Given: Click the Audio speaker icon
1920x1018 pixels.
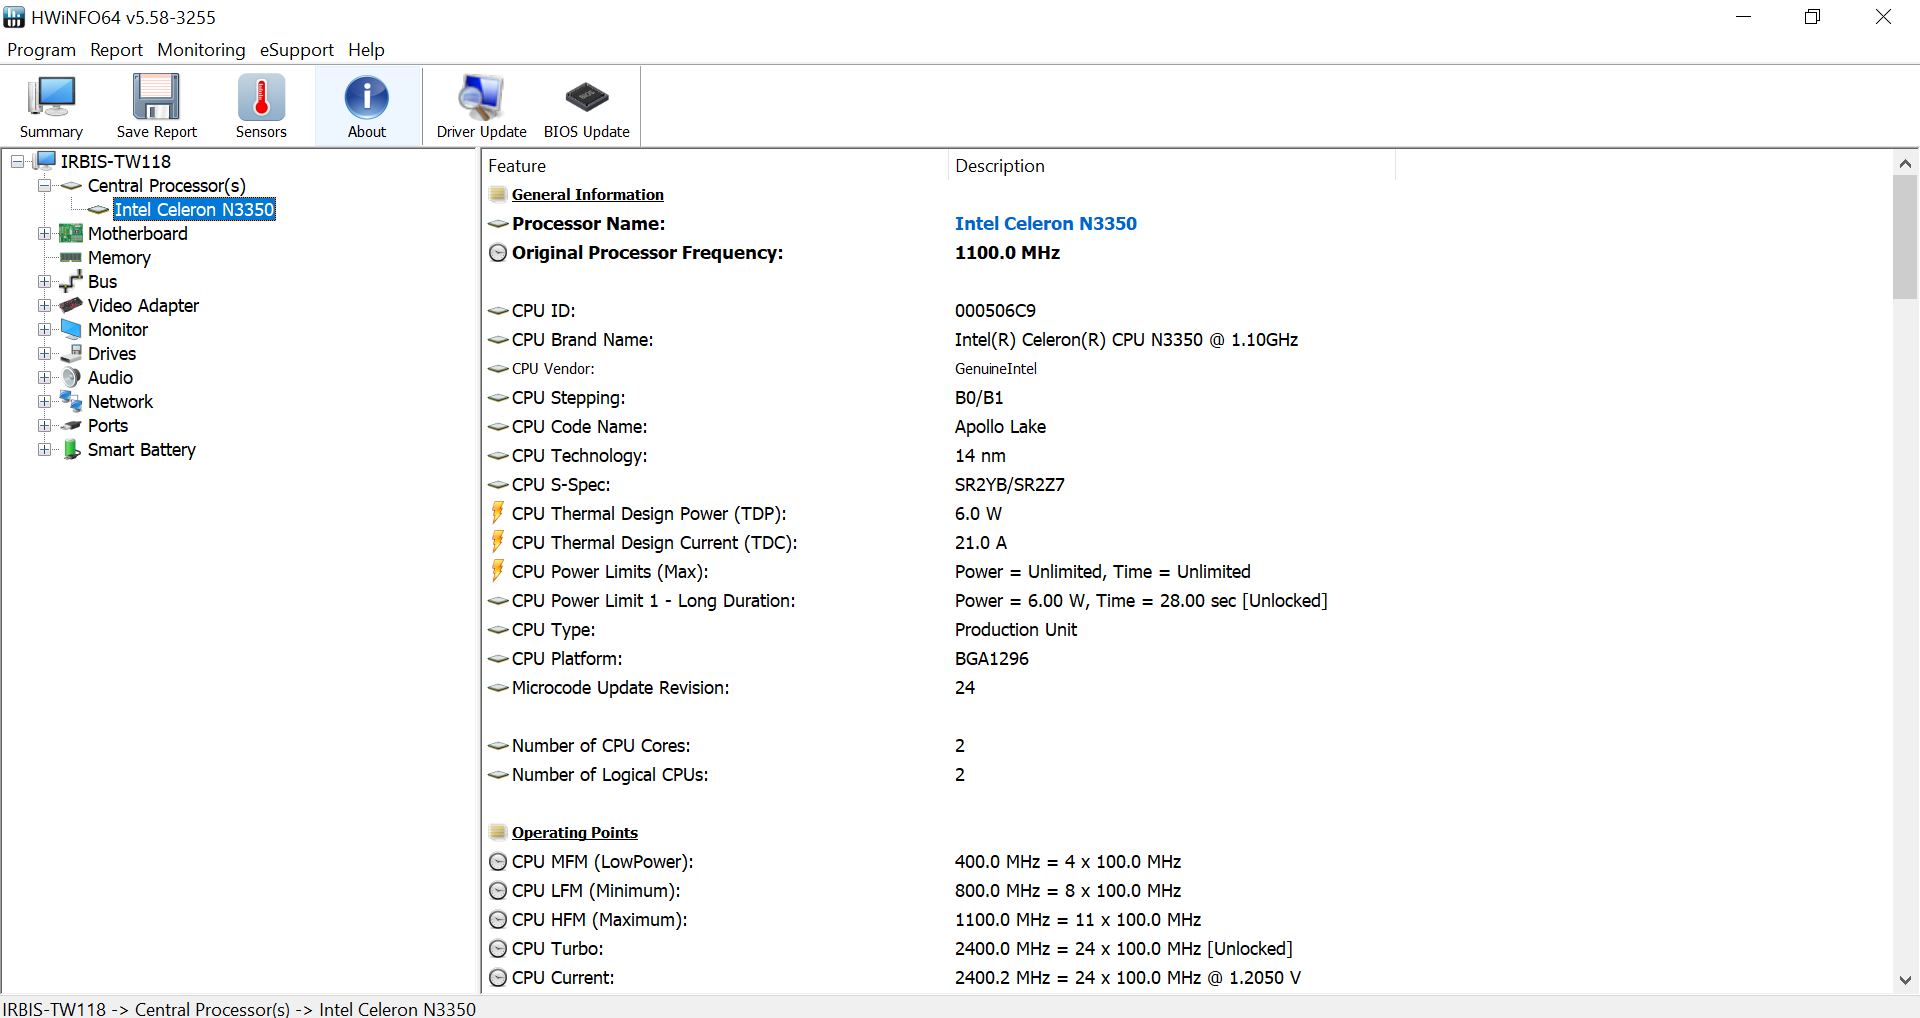Looking at the screenshot, I should tap(71, 377).
